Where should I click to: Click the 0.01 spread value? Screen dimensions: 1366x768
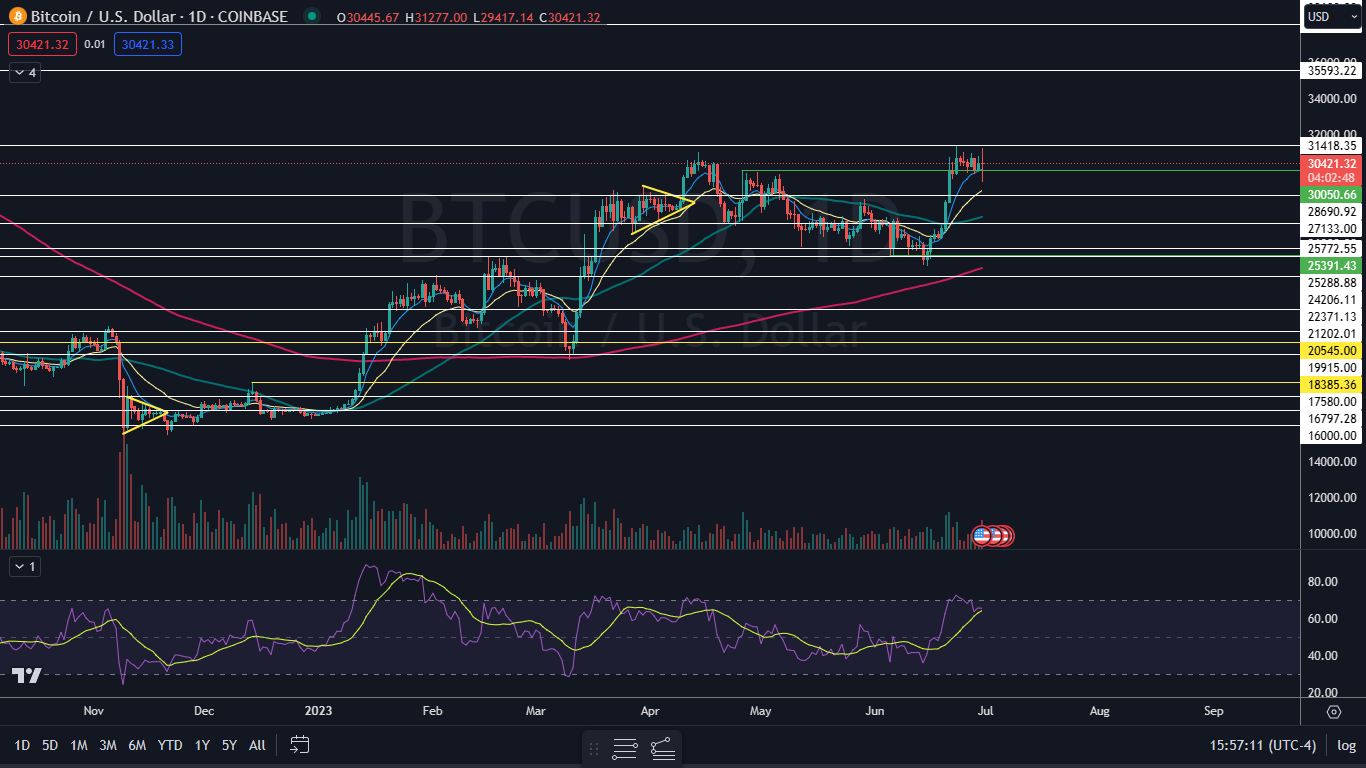[95, 44]
